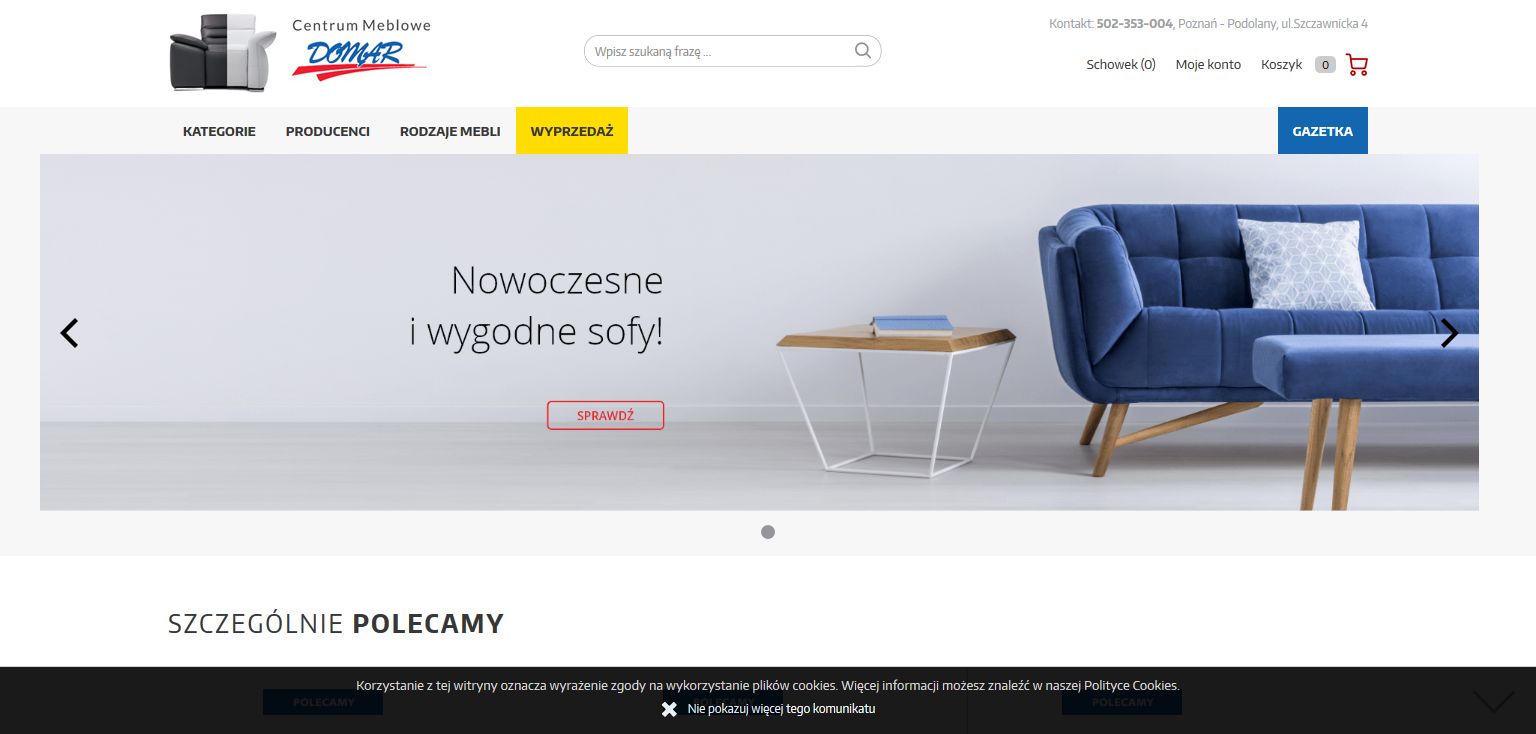Click the Koszyk text link
Viewport: 1536px width, 734px height.
pyautogui.click(x=1281, y=65)
